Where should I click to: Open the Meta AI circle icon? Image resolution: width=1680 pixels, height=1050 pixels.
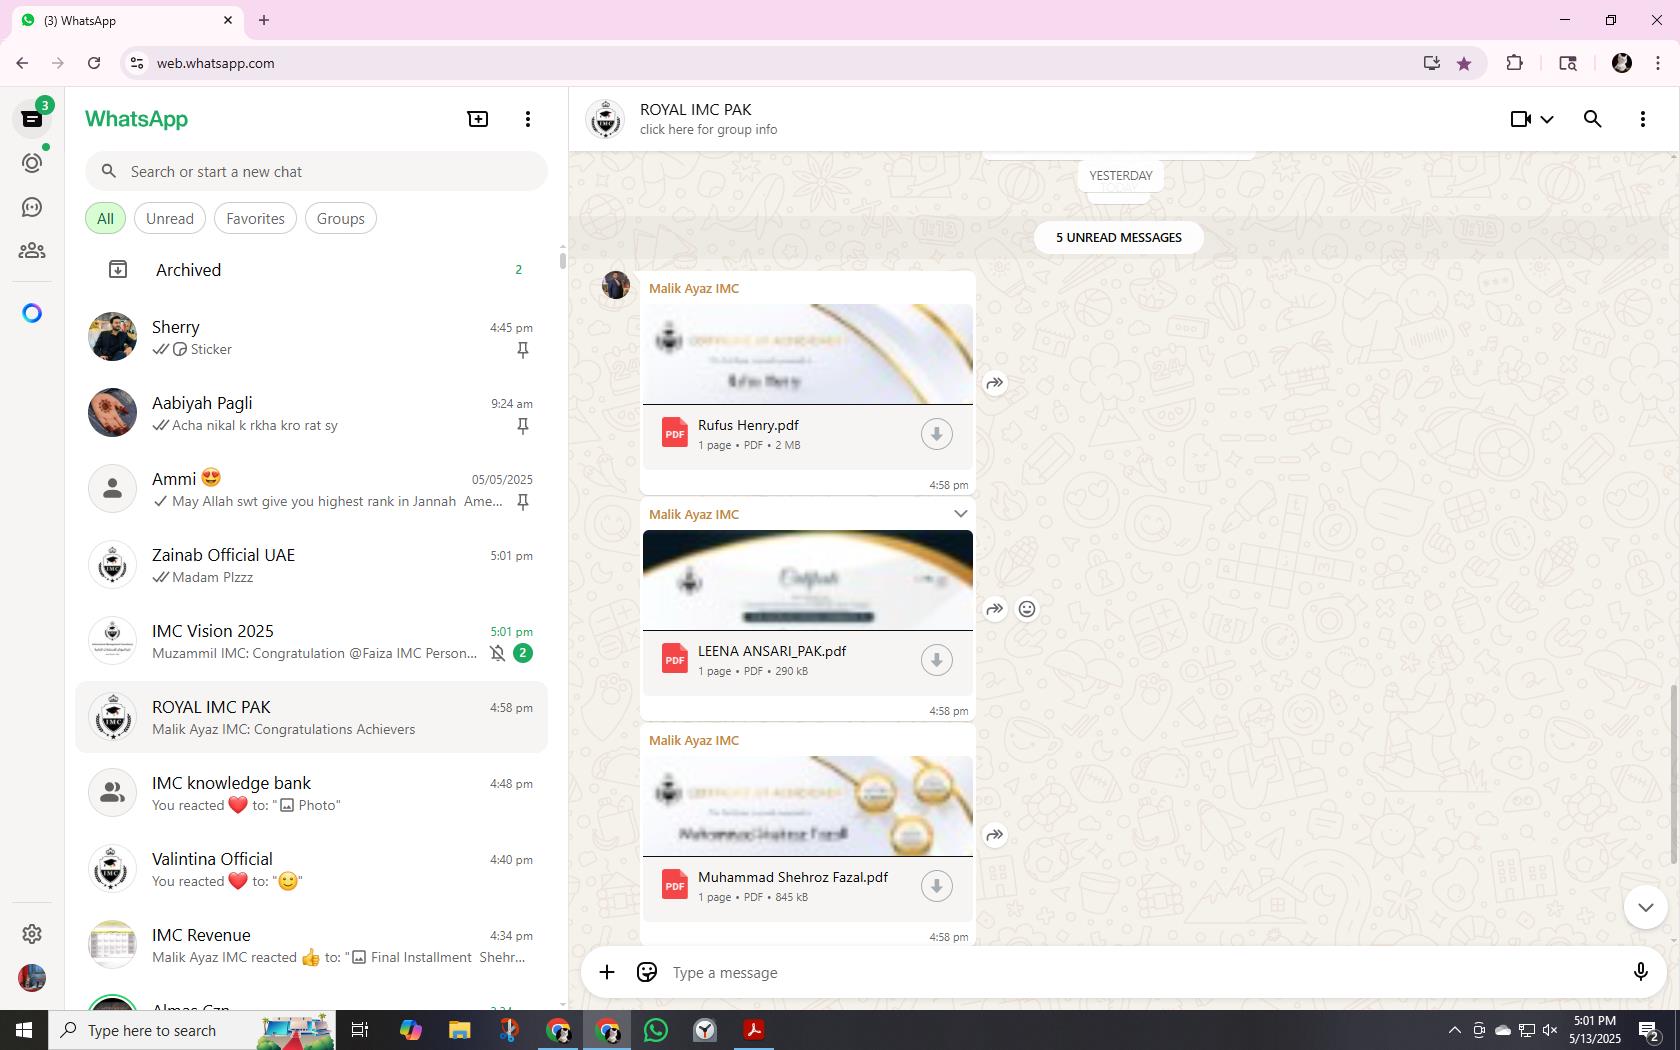(x=32, y=313)
